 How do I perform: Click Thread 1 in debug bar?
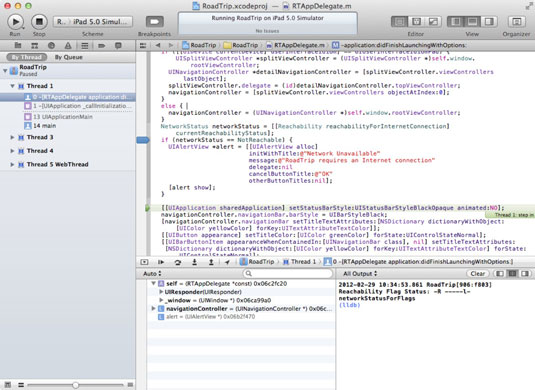(299, 262)
